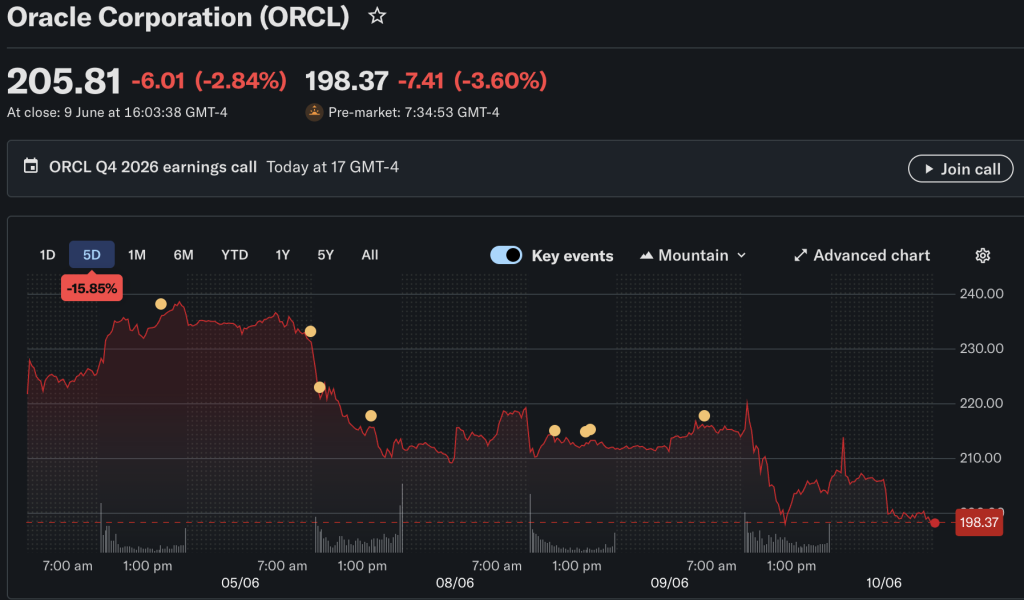
Task: Click the 08/06 date label
Action: 455,583
